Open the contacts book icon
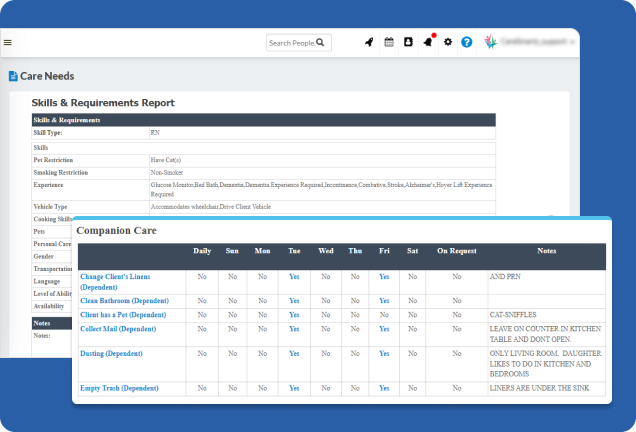 pos(408,42)
